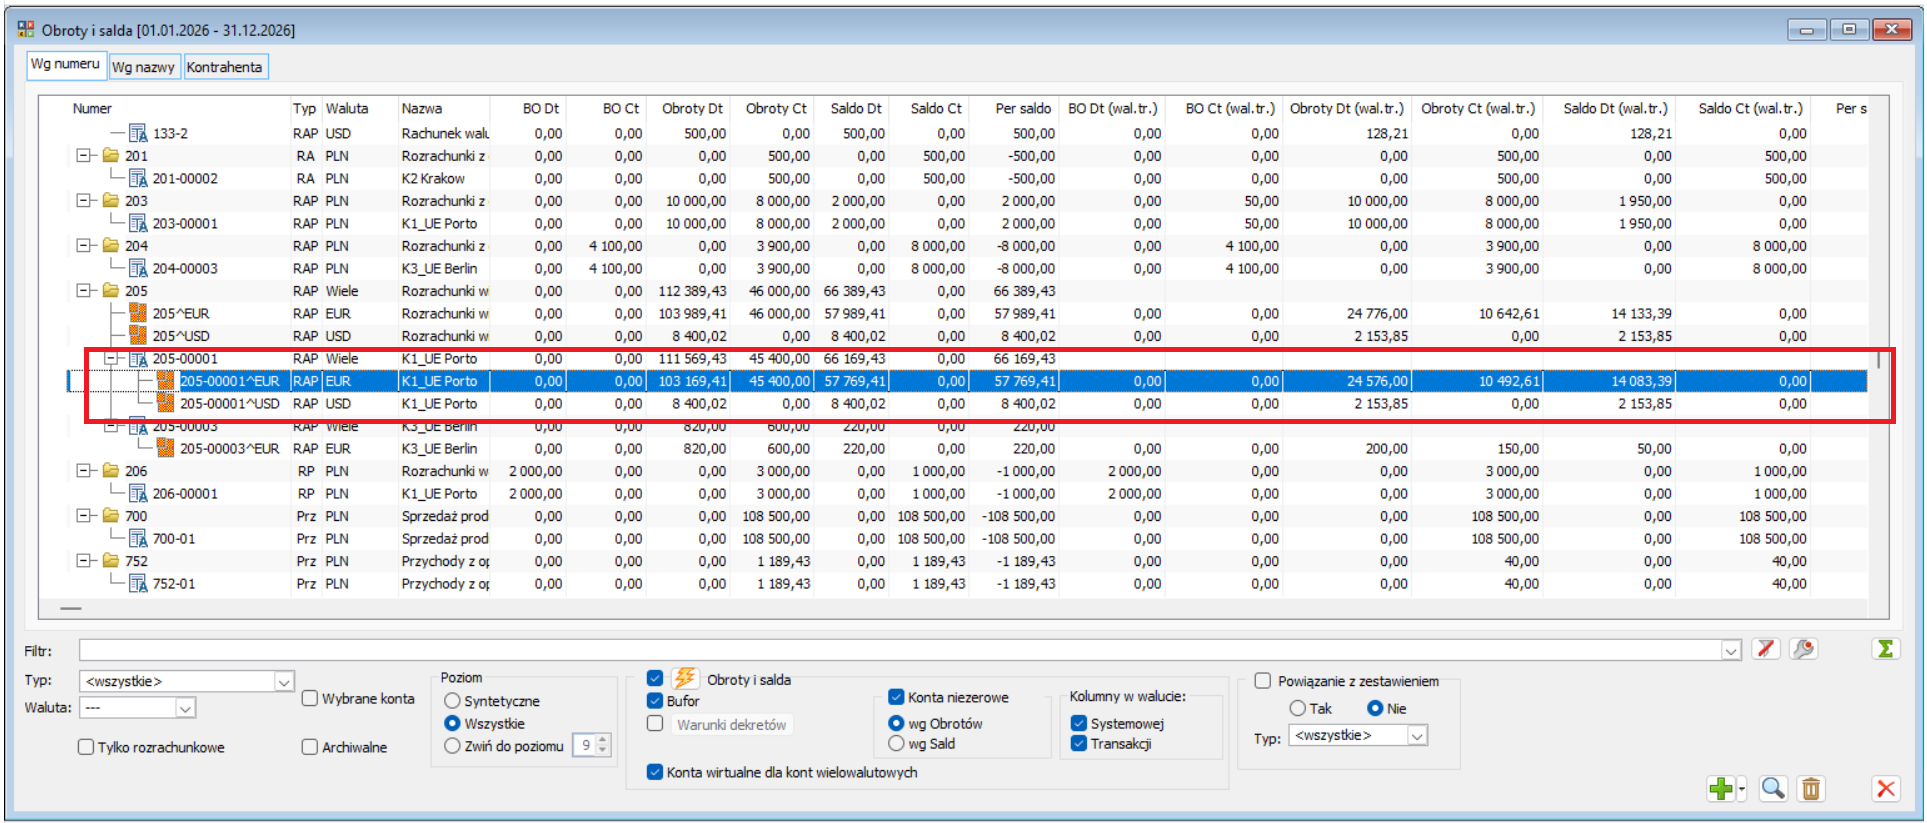Image resolution: width=1927 pixels, height=823 pixels.
Task: Click the magnifier preview icon
Action: (x=1773, y=789)
